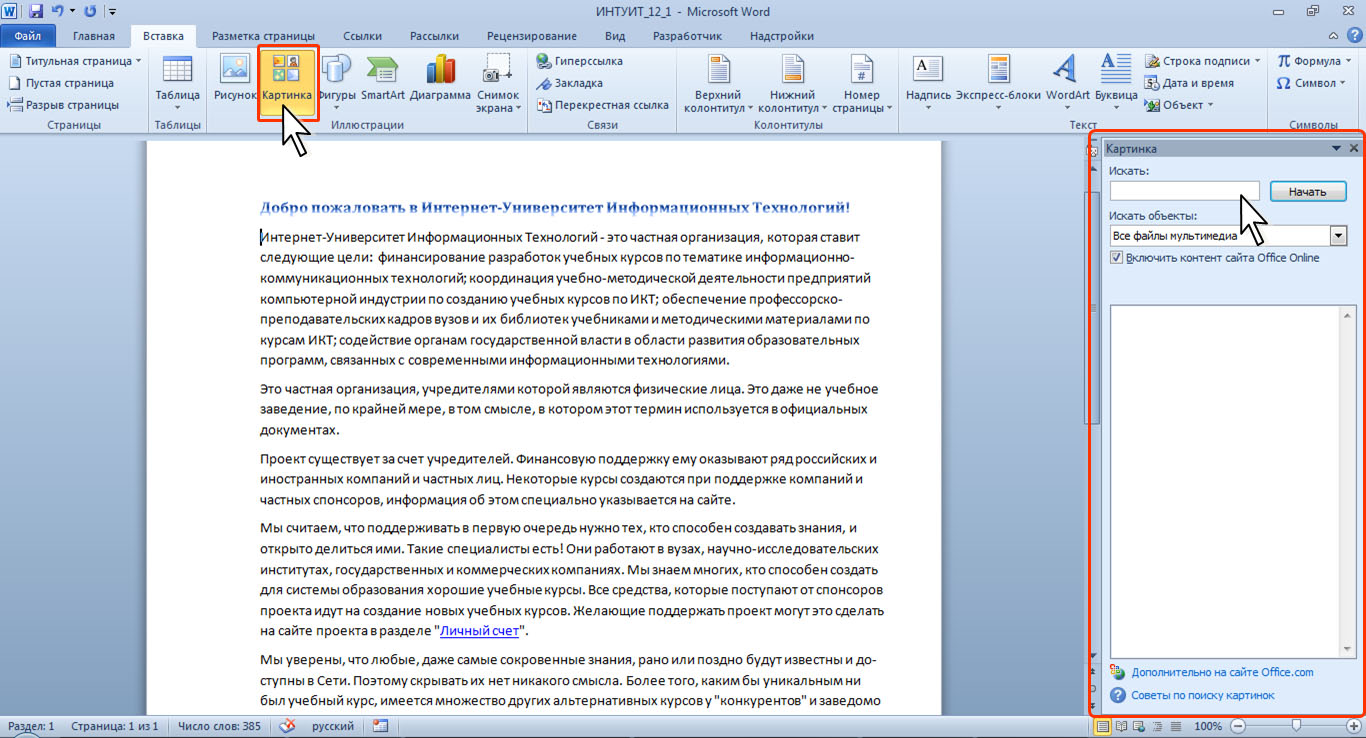This screenshot has width=1366, height=738.
Task: Open the Ссылки ribbon tab
Action: pos(362,36)
